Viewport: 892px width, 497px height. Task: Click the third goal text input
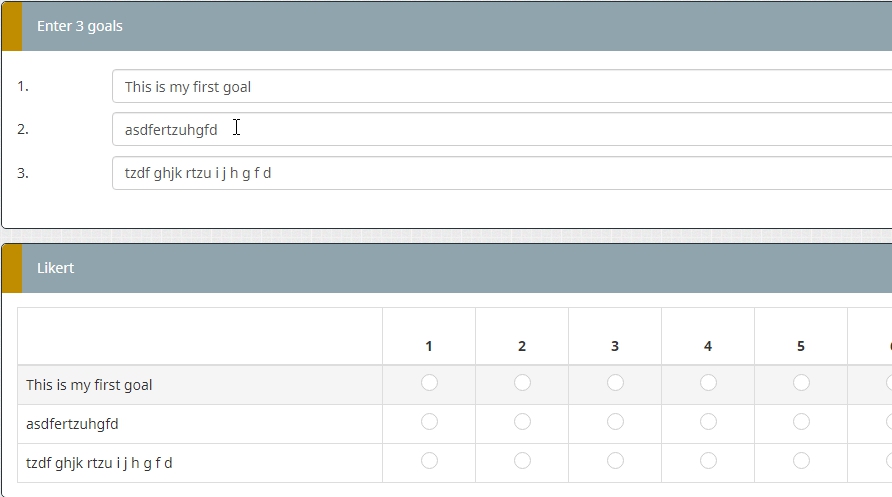[x=500, y=173]
